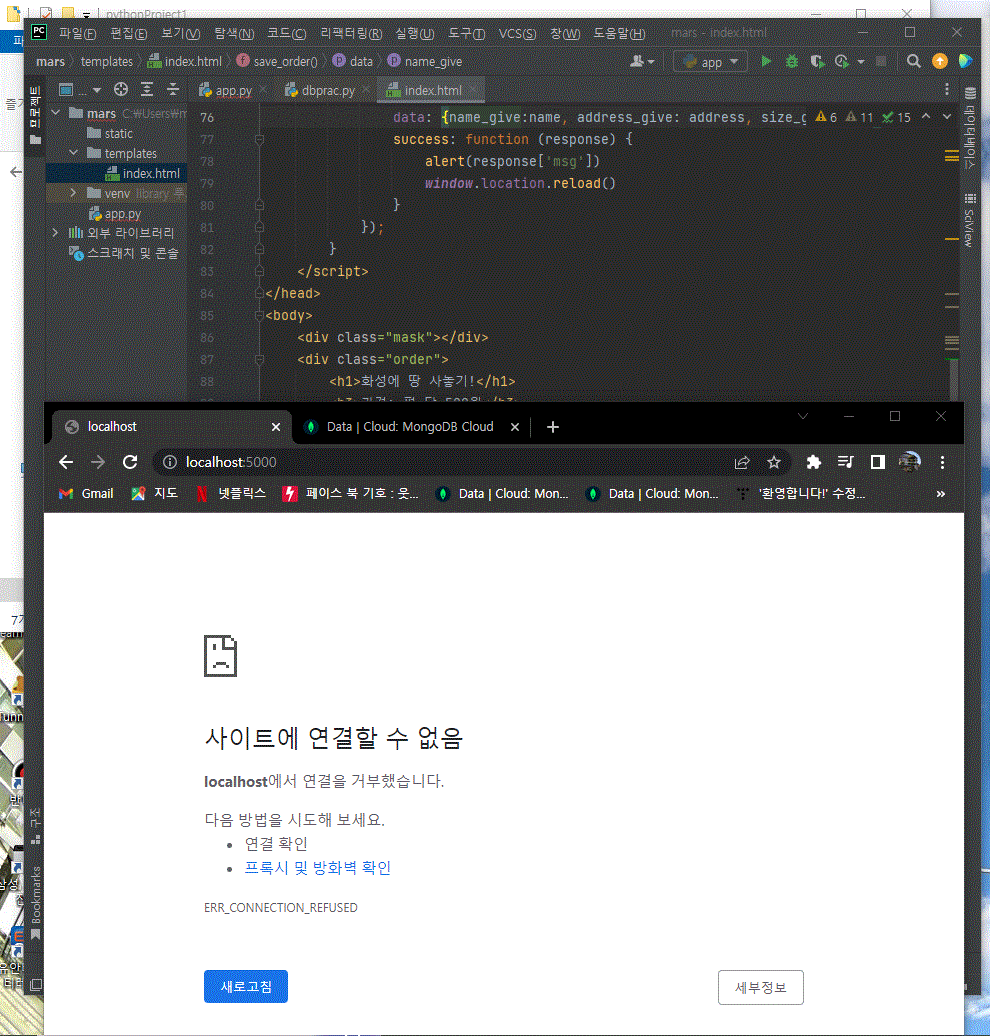Image resolution: width=990 pixels, height=1036 pixels.
Task: Open 페이스 북 기호 bookmark
Action: pyautogui.click(x=351, y=494)
